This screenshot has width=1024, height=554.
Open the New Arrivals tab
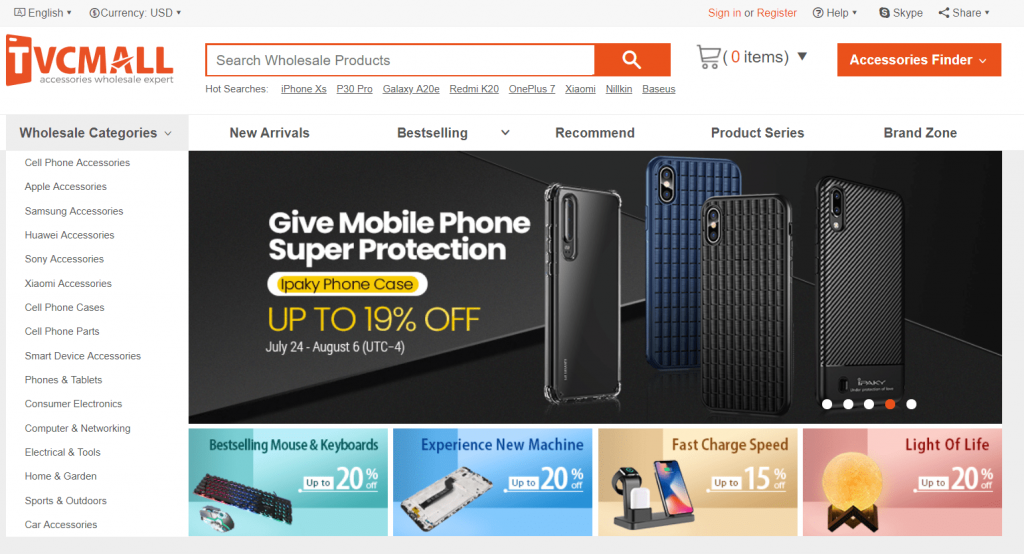point(269,133)
